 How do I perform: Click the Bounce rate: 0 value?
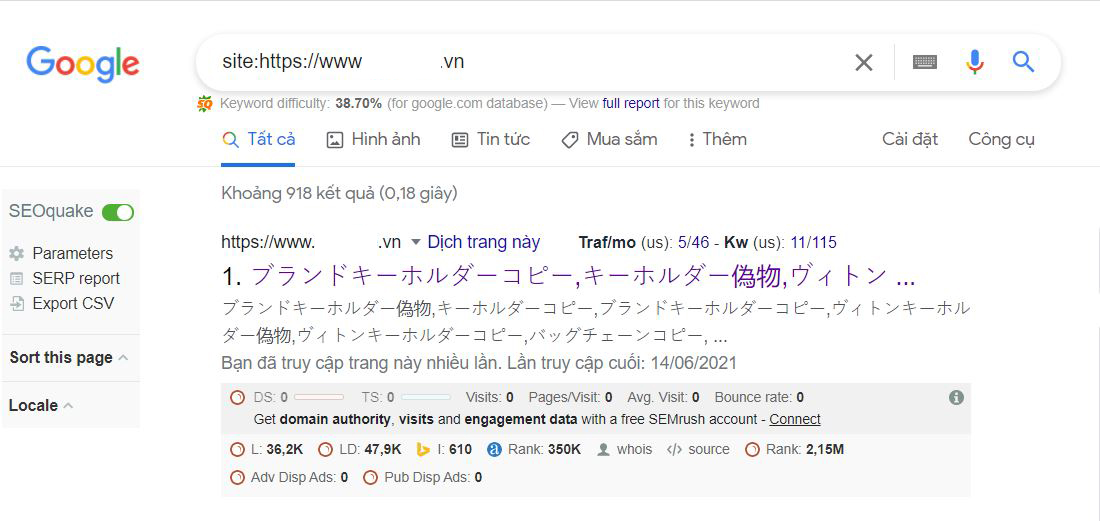click(x=759, y=398)
